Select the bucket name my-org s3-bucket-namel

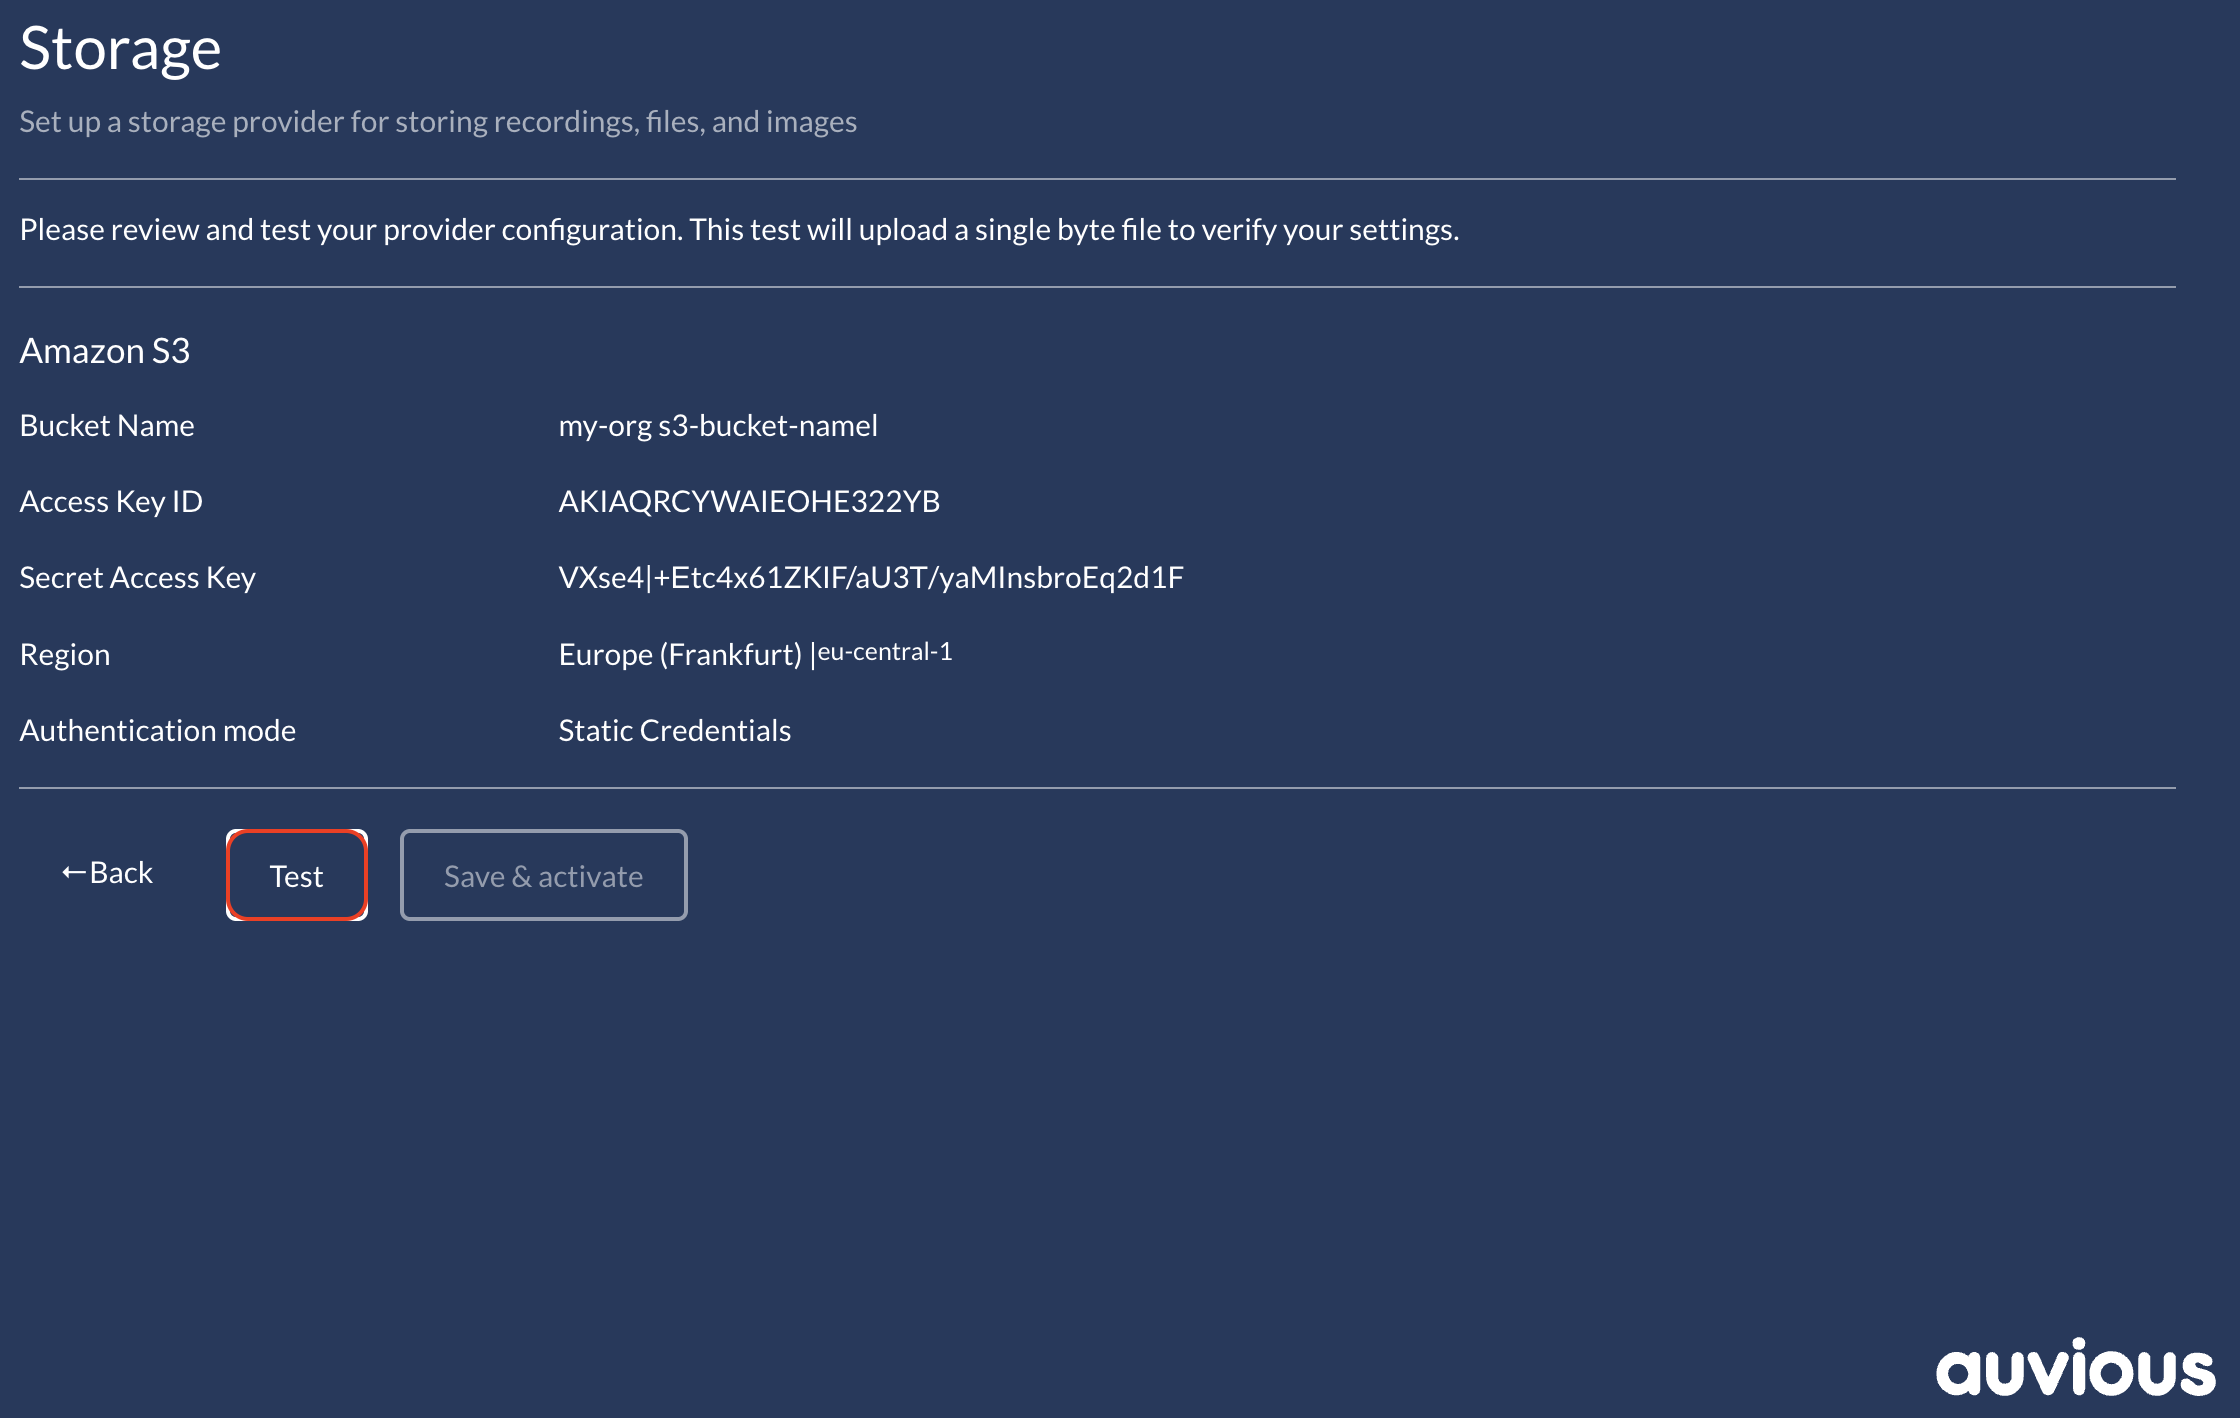click(x=718, y=425)
